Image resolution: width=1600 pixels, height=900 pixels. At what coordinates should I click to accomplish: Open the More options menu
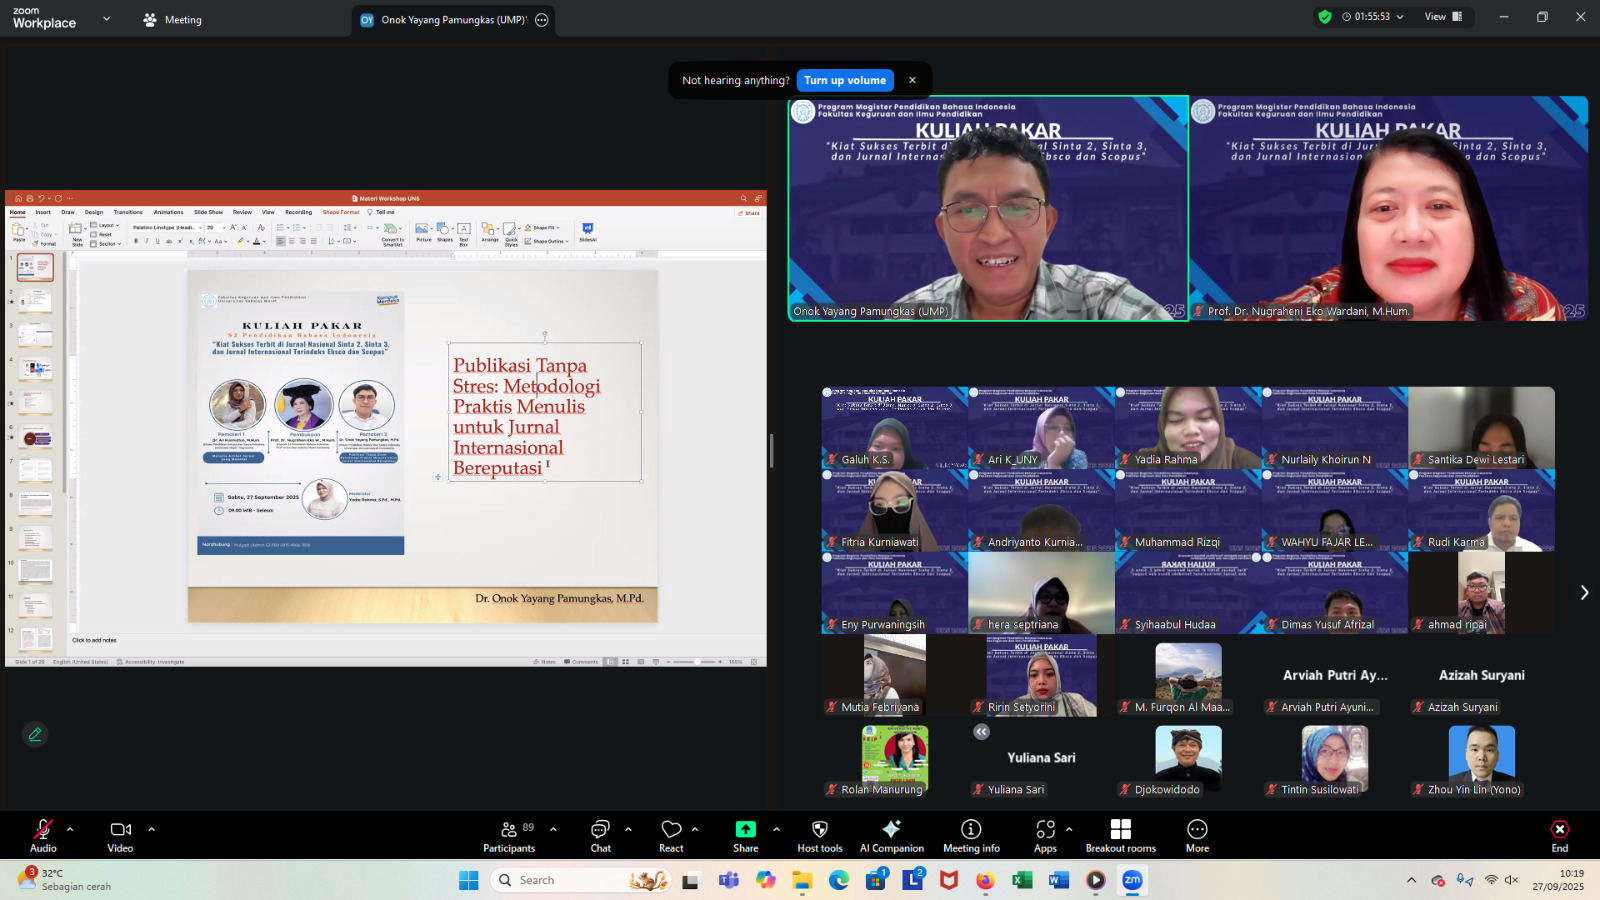(1197, 836)
